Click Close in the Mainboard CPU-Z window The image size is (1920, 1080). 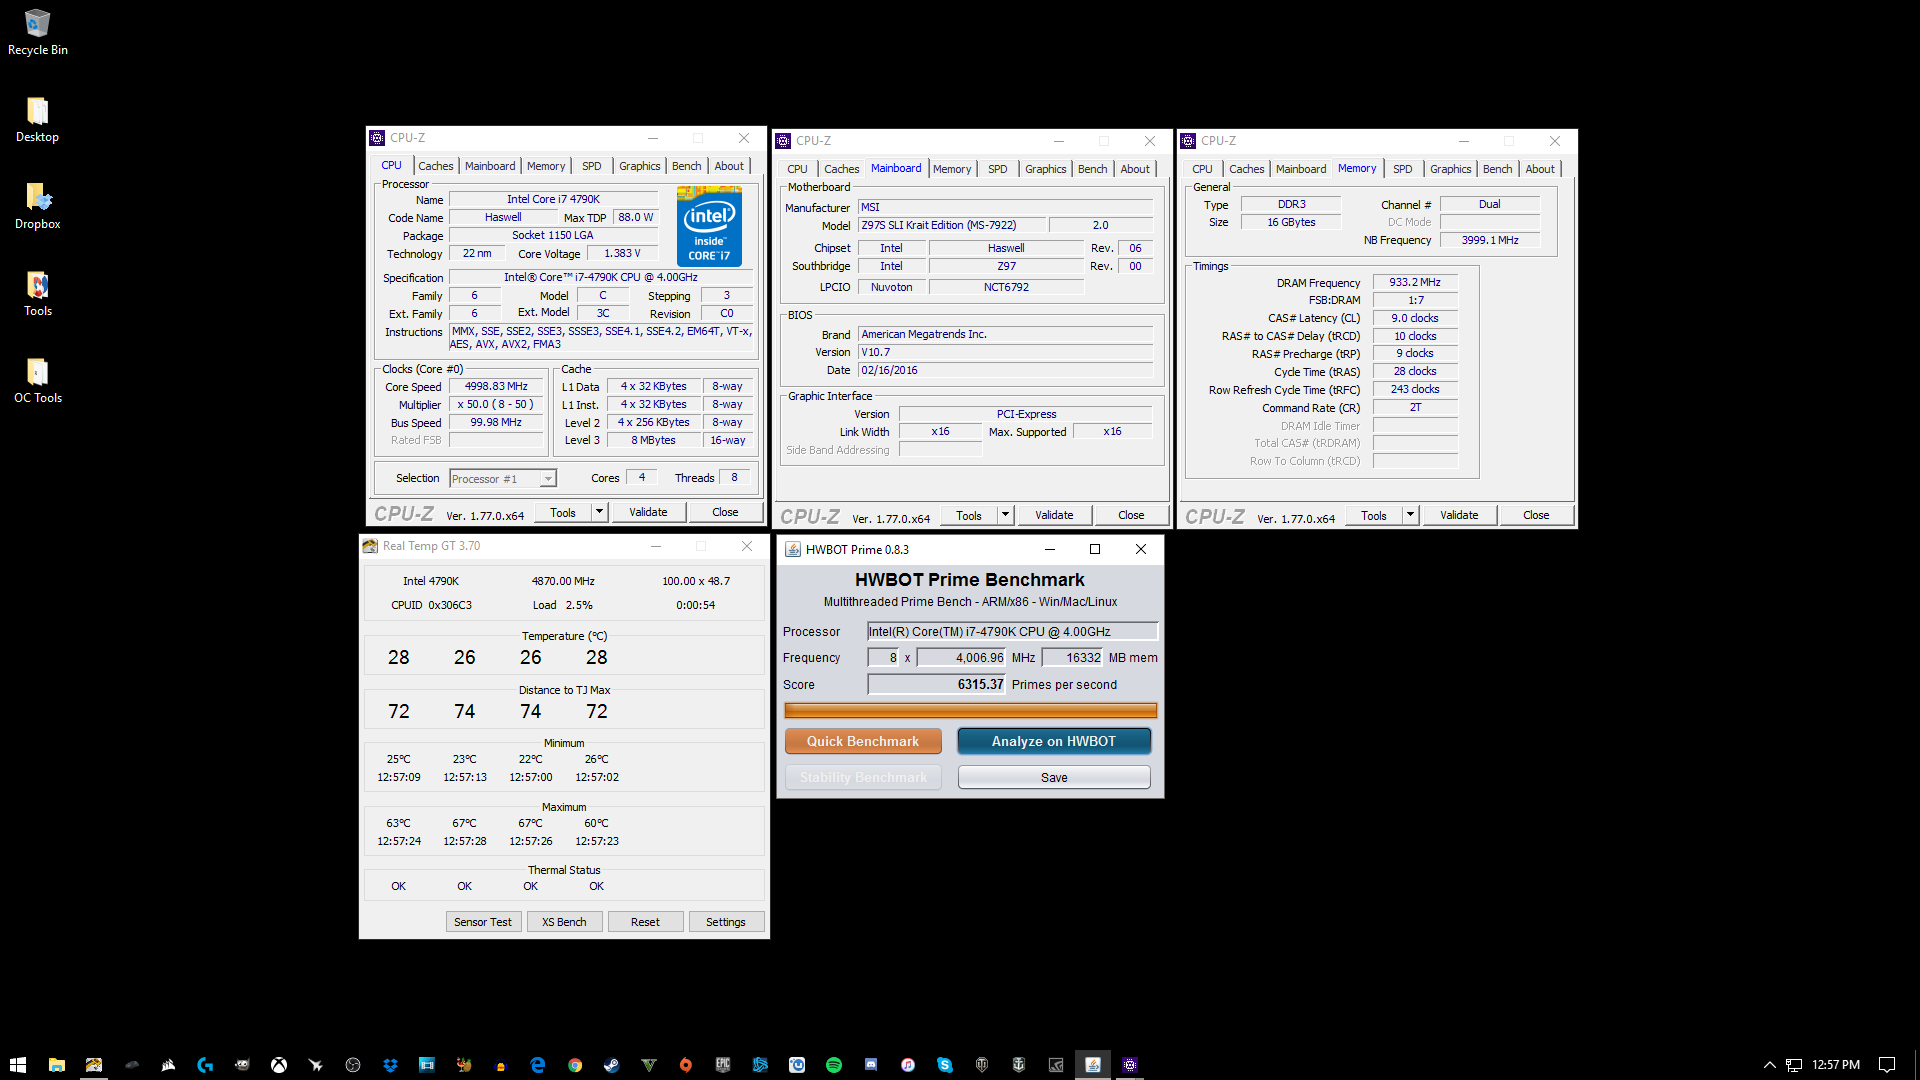click(x=1131, y=515)
